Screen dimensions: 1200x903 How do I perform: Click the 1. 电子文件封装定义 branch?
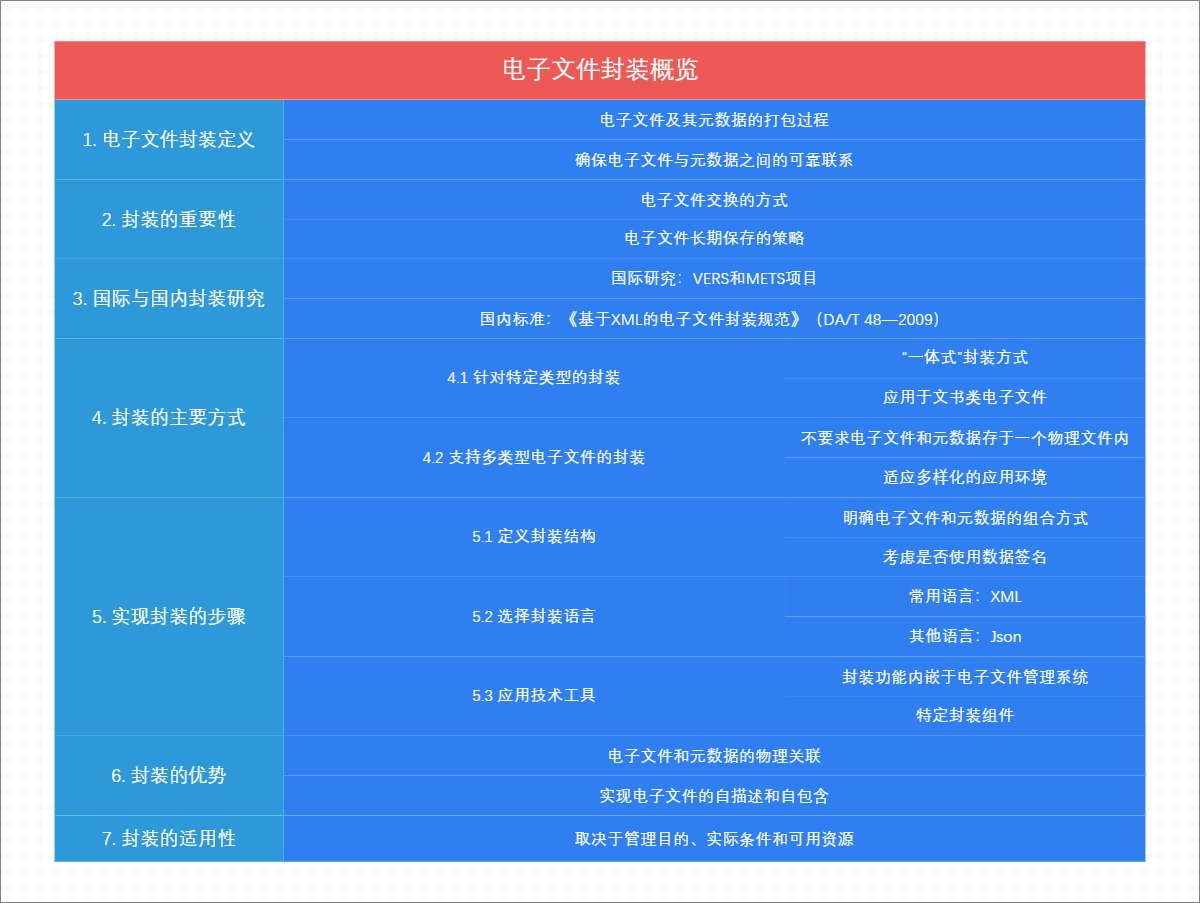[x=169, y=139]
